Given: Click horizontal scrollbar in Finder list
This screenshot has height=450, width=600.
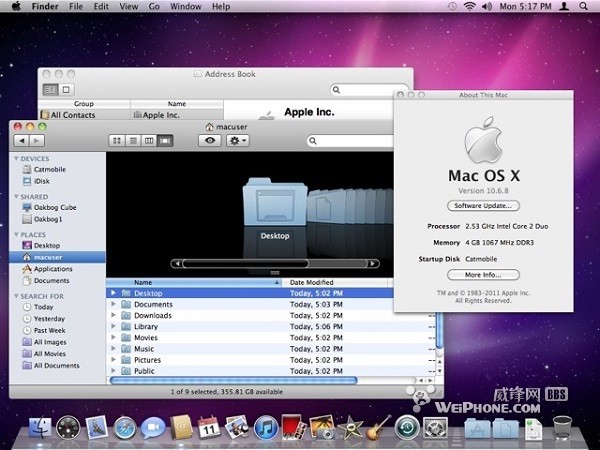Looking at the screenshot, I should (233, 380).
